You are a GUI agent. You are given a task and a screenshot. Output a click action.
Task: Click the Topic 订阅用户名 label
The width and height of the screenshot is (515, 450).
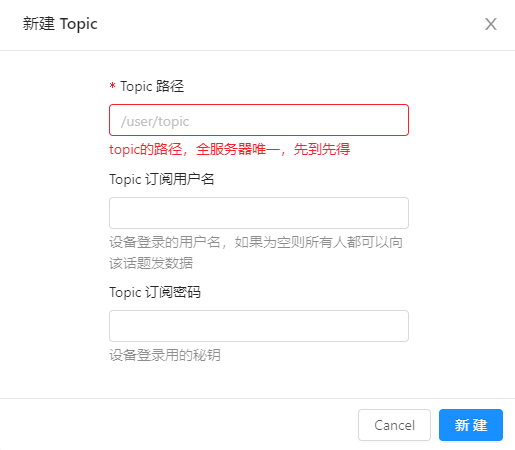coord(162,179)
